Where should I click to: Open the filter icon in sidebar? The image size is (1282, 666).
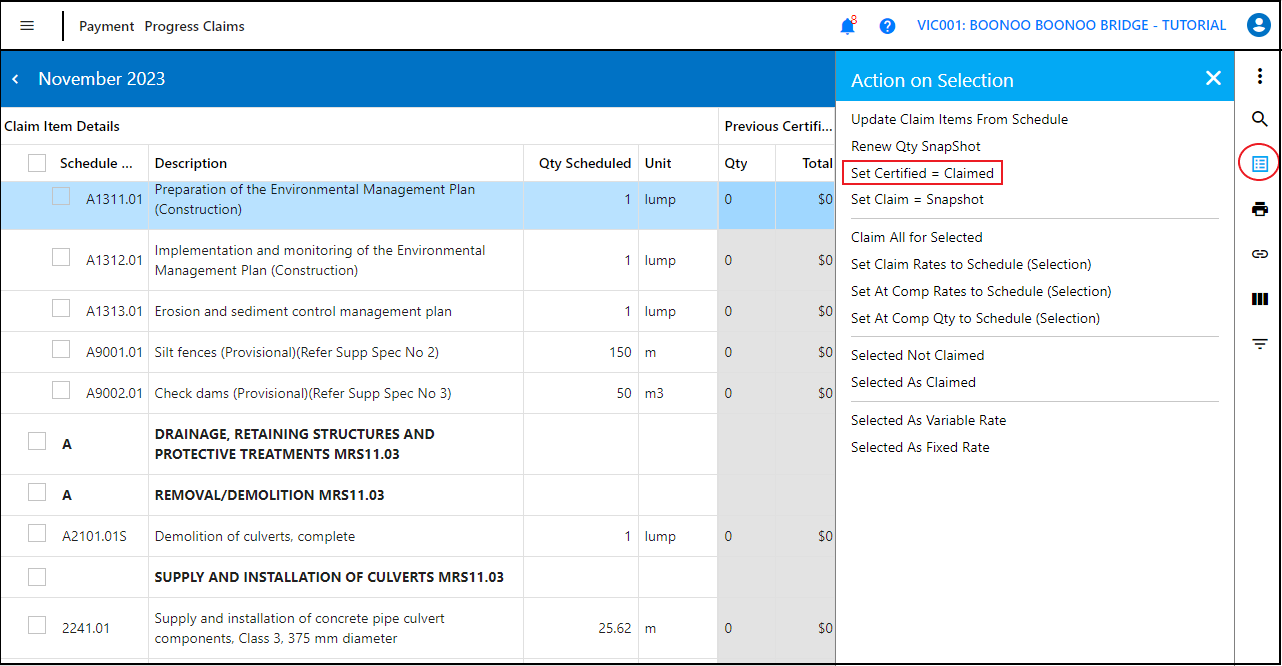1260,344
